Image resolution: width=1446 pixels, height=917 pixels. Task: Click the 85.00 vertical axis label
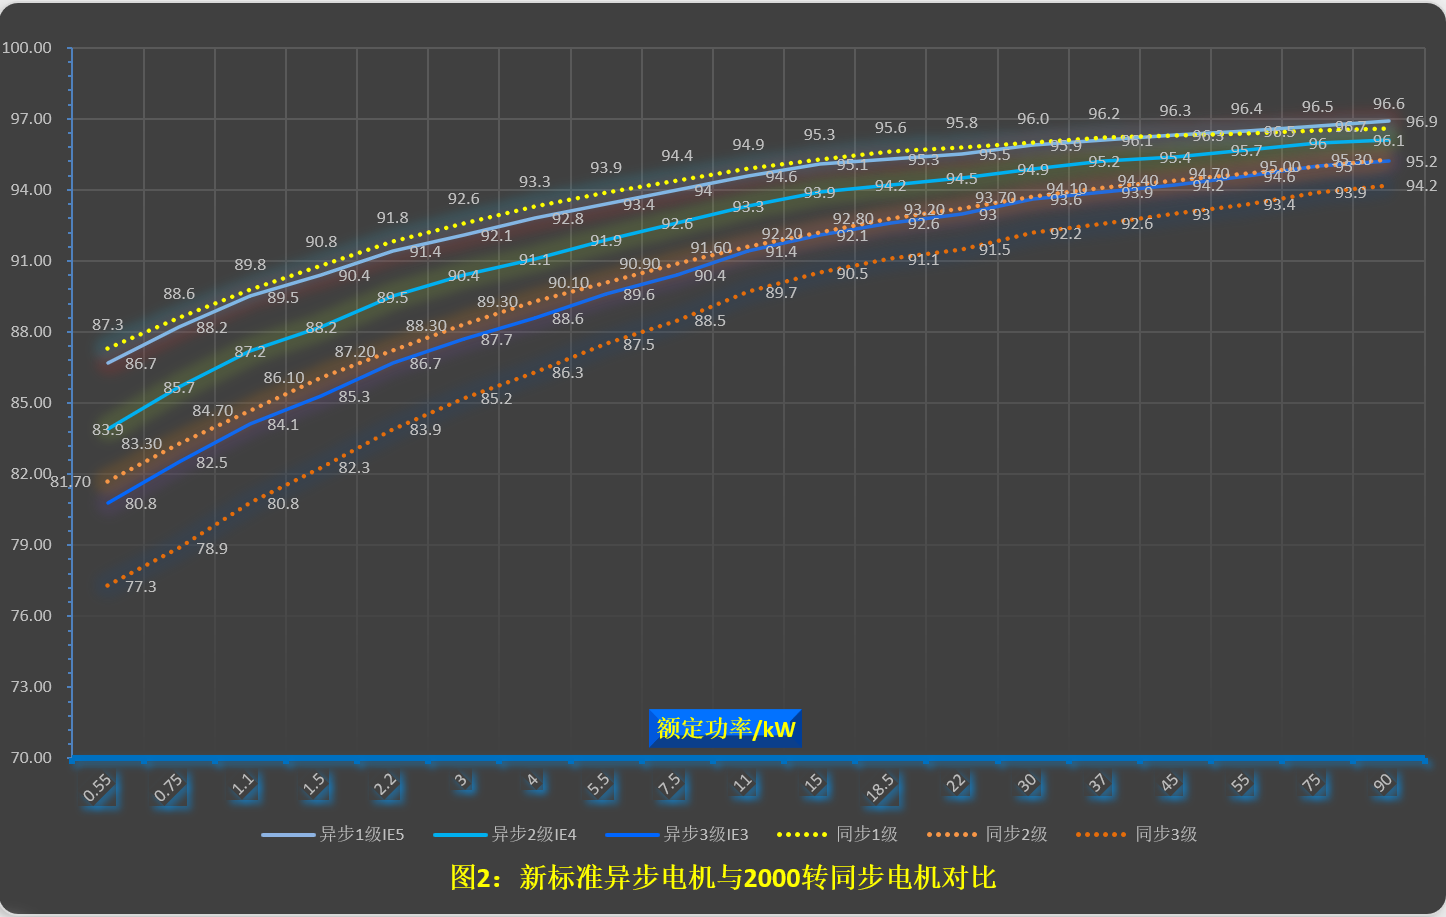(x=31, y=403)
